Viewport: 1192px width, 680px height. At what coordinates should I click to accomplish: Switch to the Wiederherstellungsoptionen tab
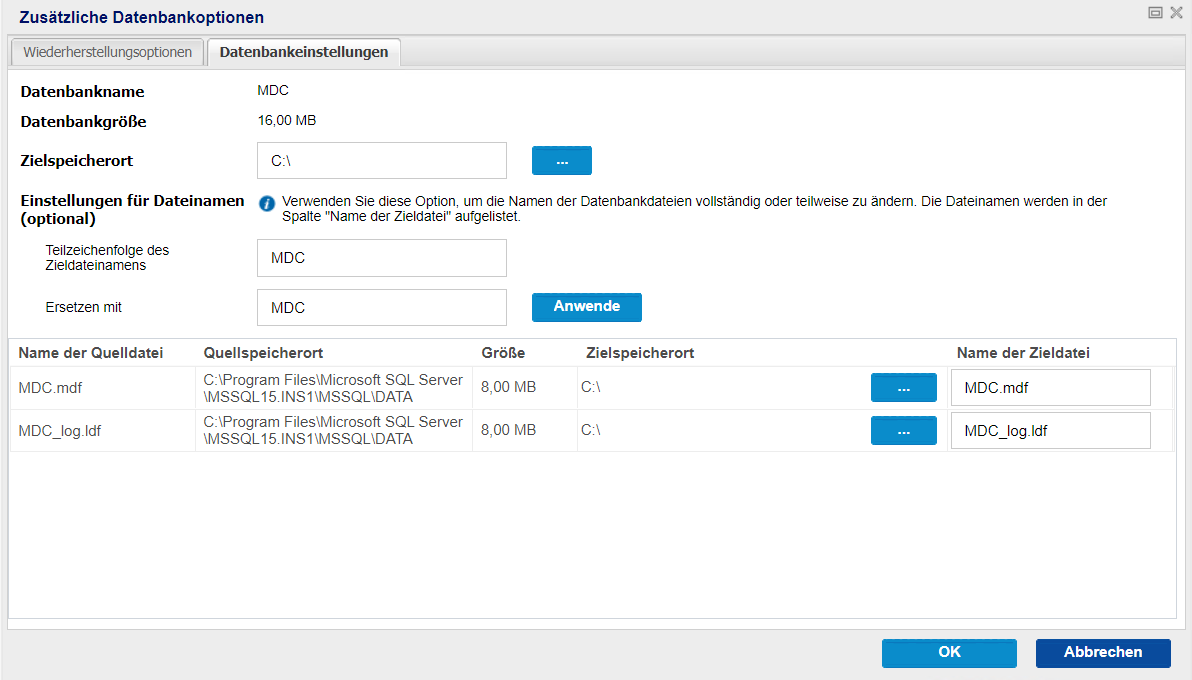point(107,52)
